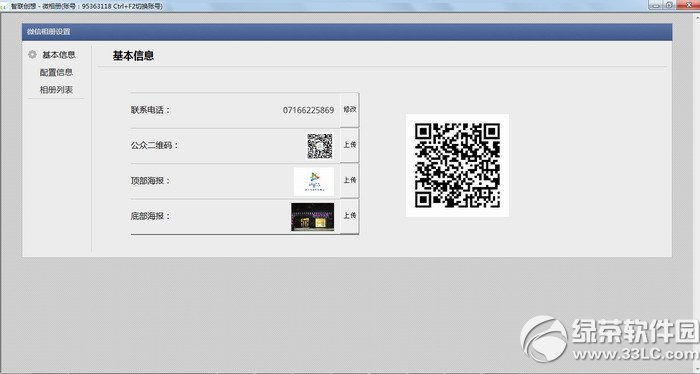
Task: Click 修改 button for 联系电话
Action: tap(350, 109)
